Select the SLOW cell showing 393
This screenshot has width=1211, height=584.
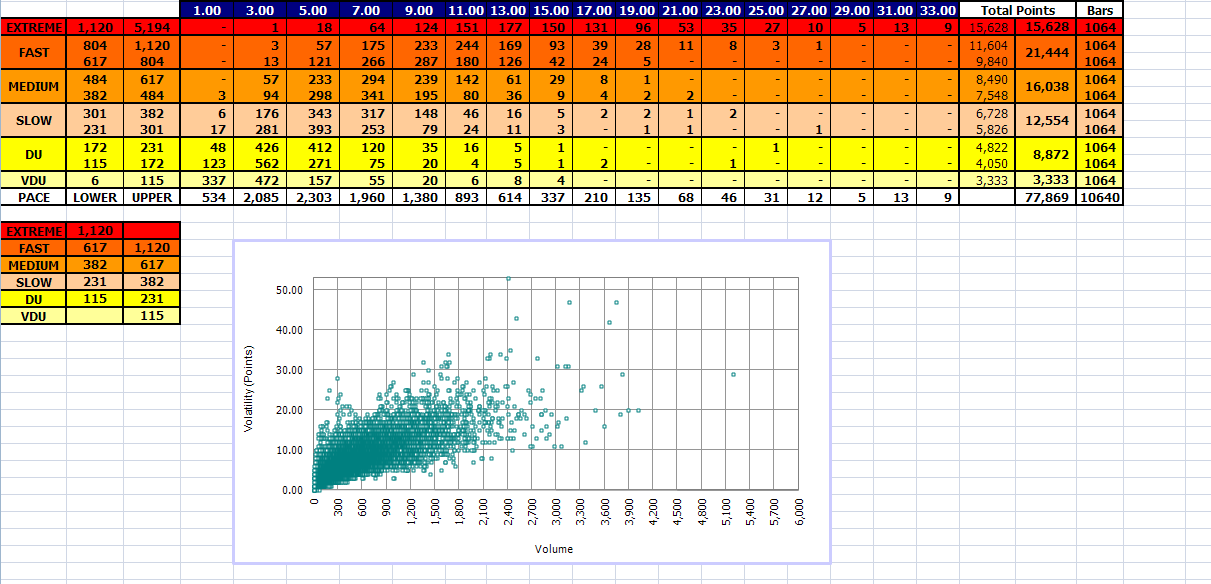point(311,129)
